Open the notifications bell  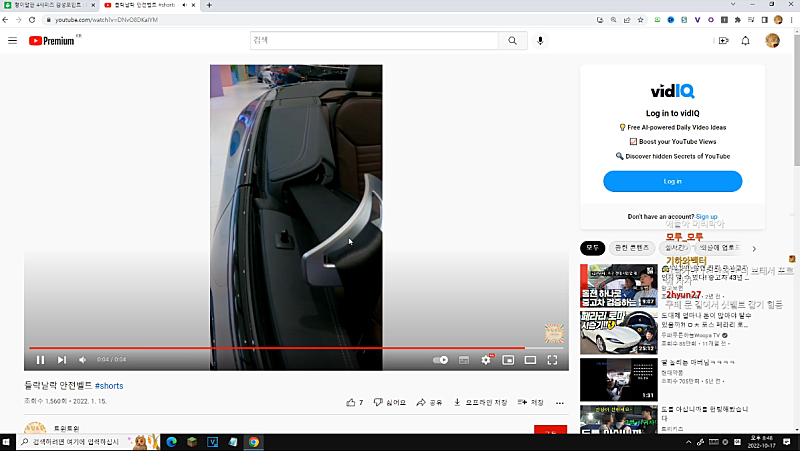coord(745,41)
